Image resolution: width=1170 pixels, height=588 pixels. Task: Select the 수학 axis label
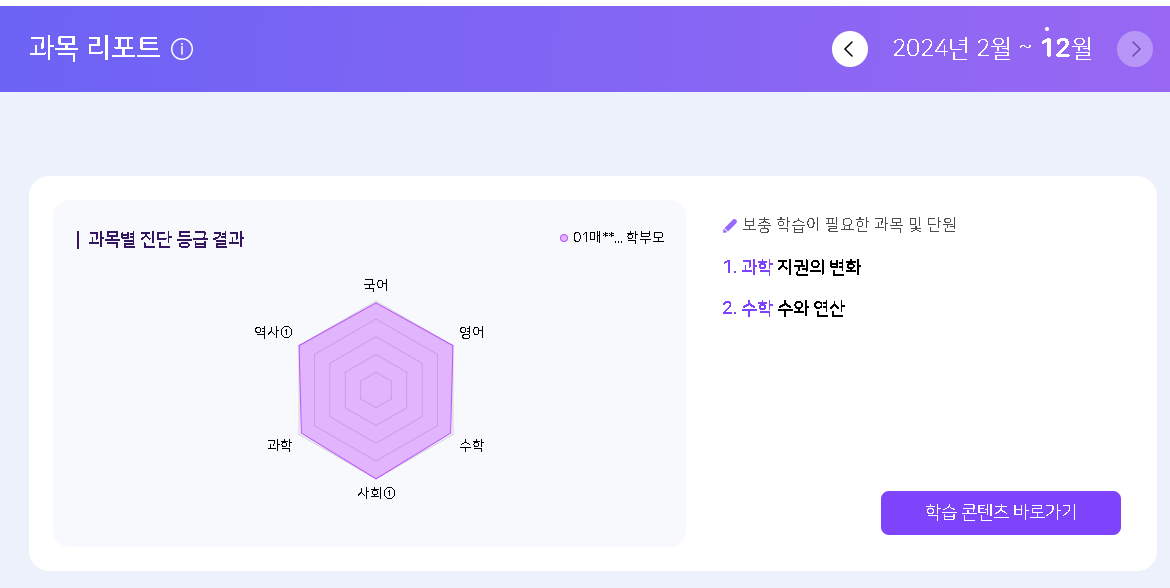tap(471, 445)
